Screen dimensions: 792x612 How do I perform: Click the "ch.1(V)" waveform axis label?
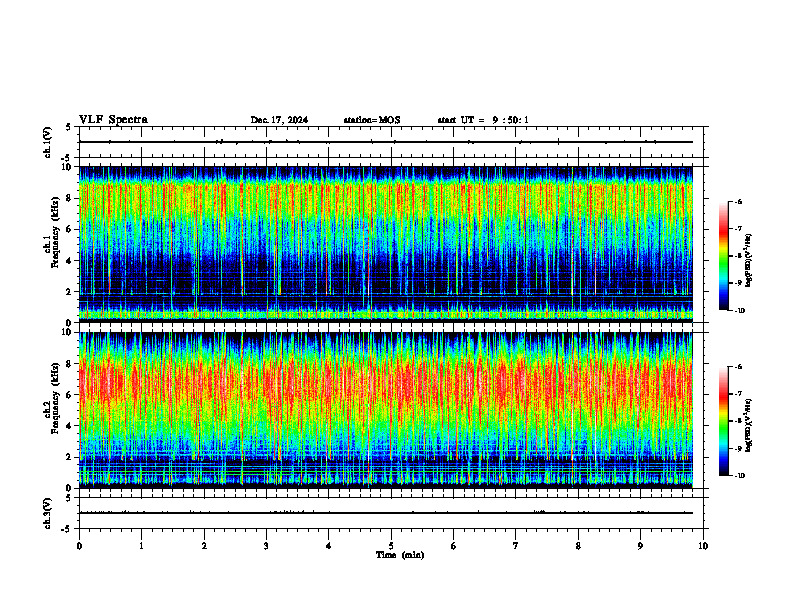(x=48, y=142)
